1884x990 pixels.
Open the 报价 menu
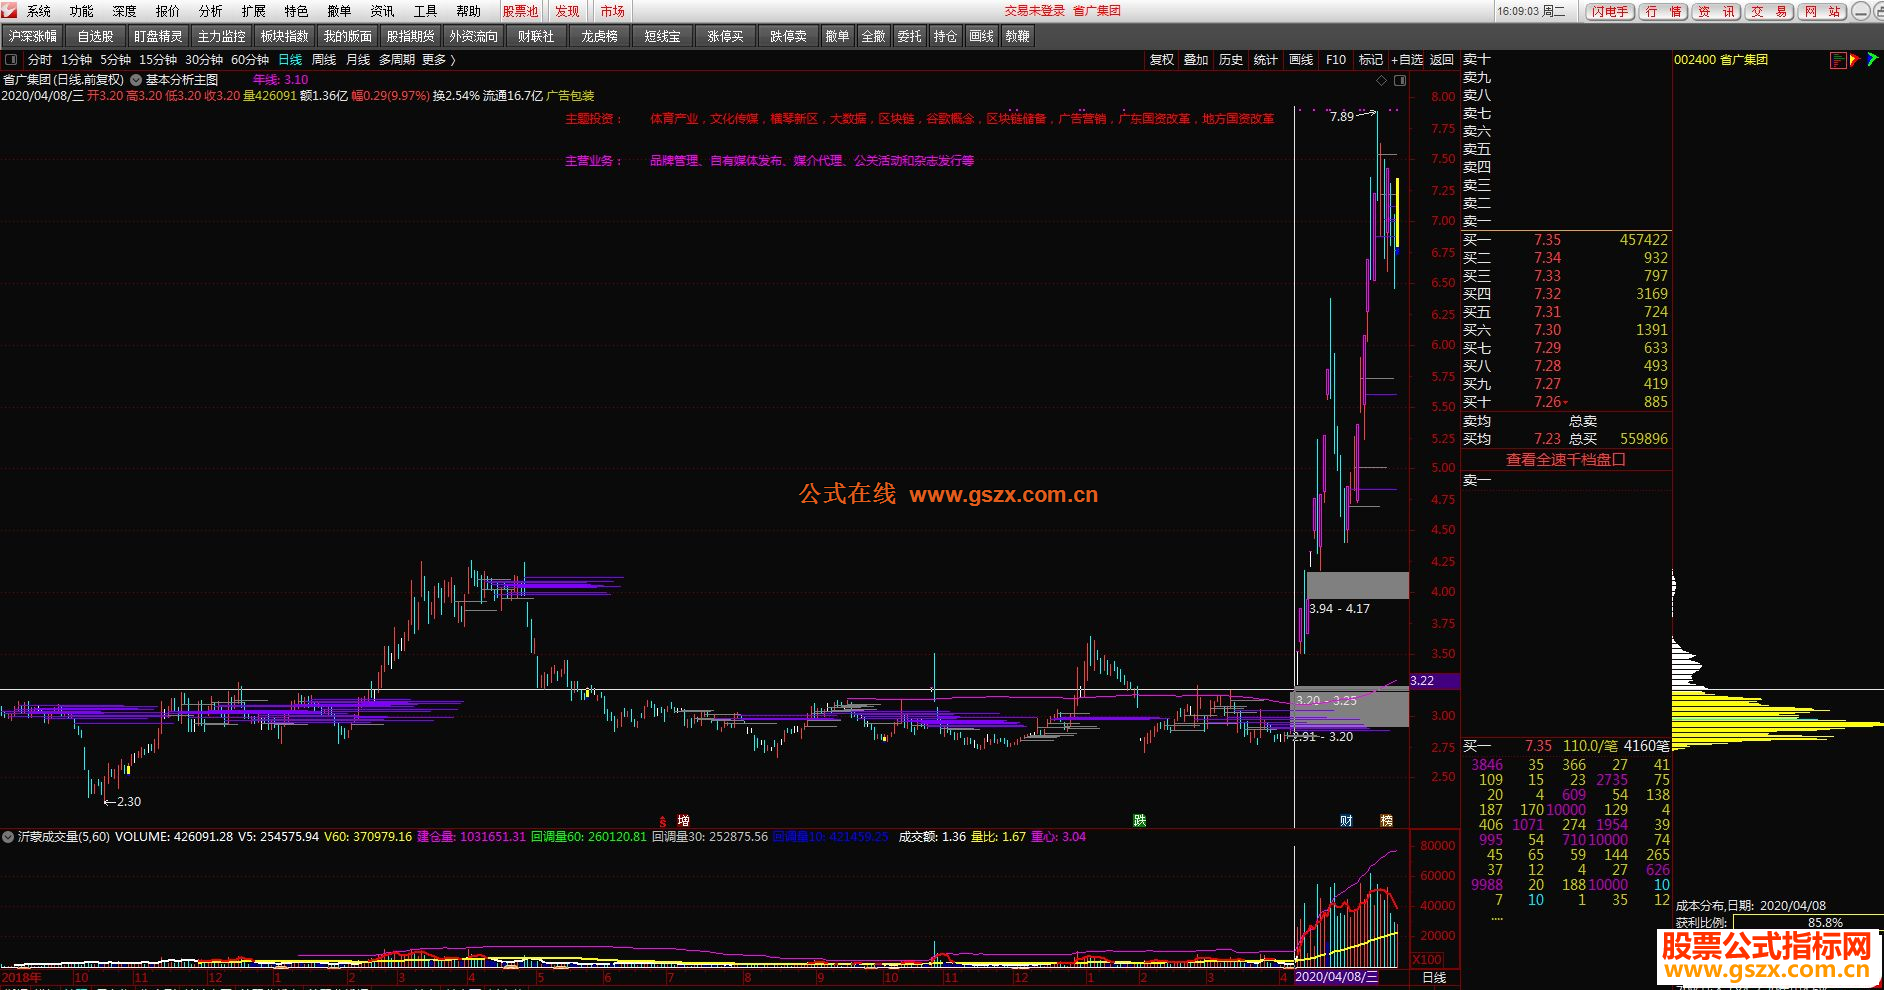point(168,11)
